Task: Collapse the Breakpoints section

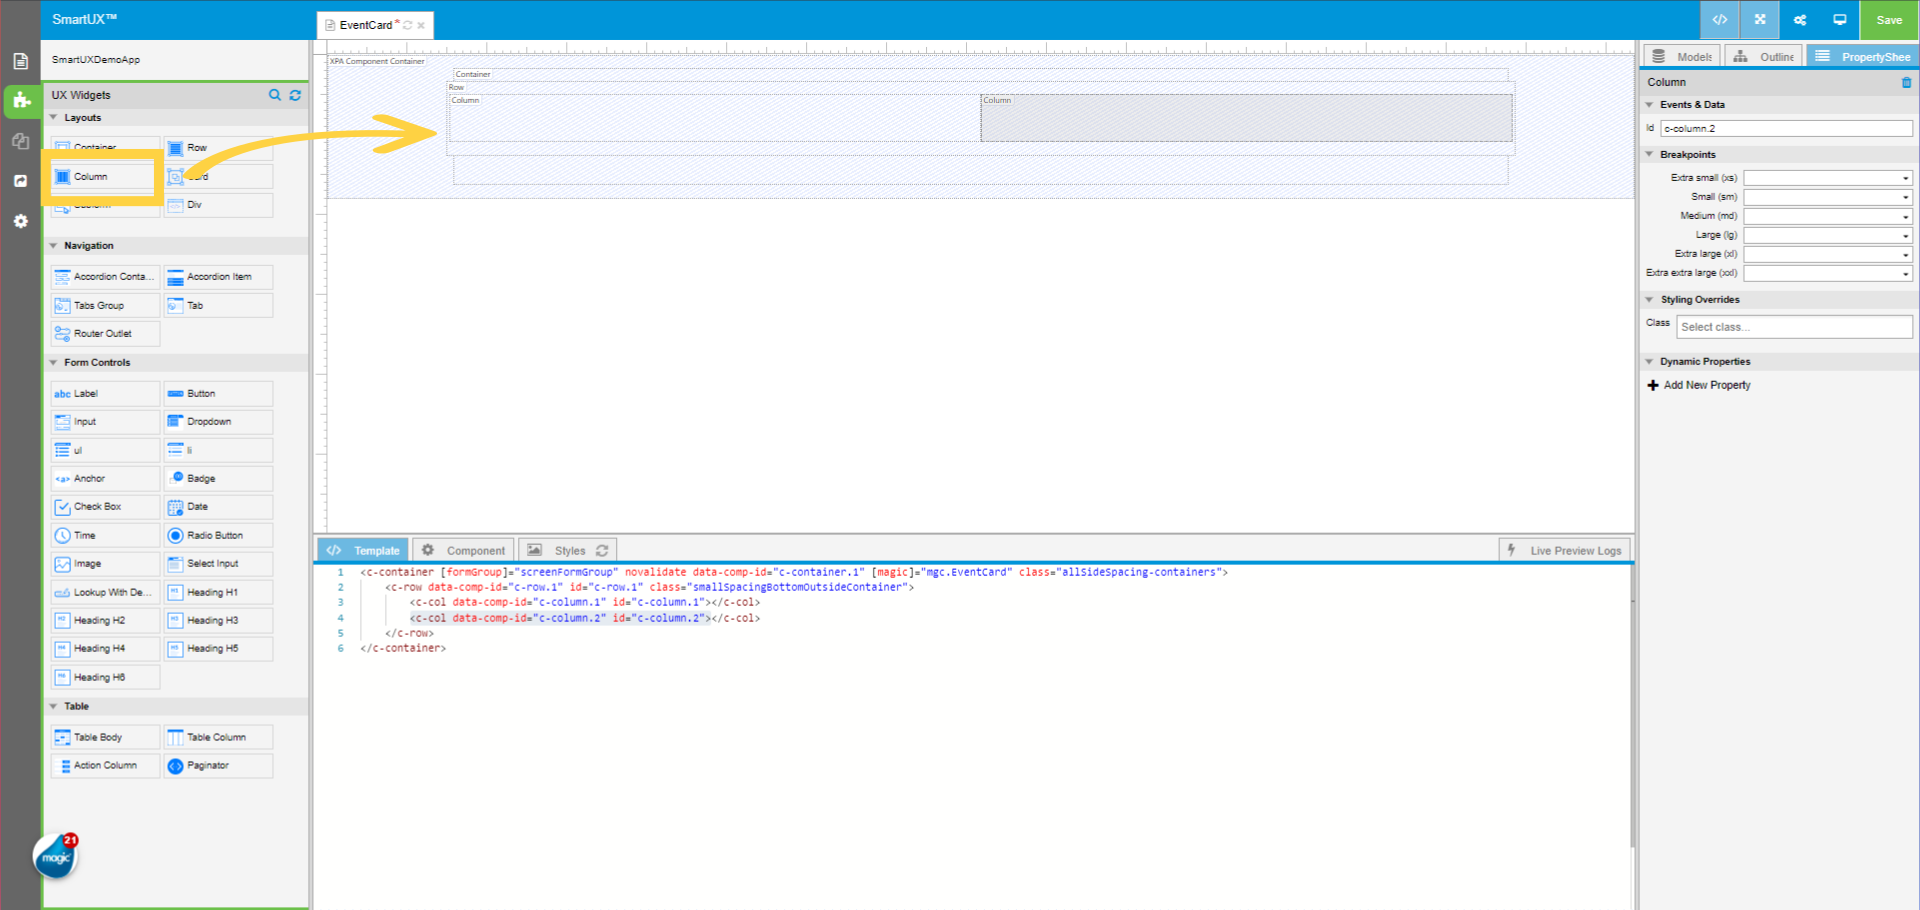Action: (1650, 154)
